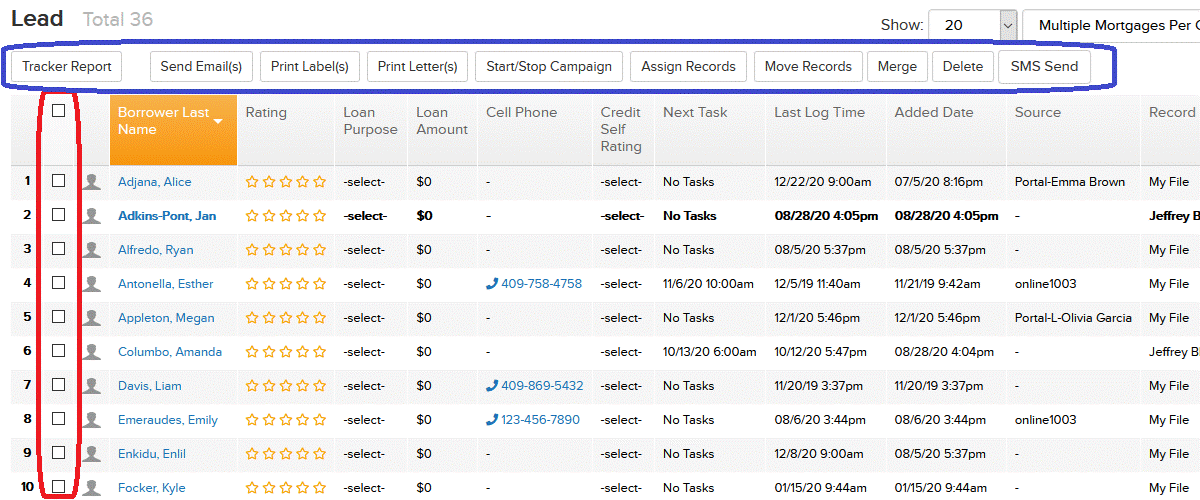Viewport: 1200px width, 500px height.
Task: Click source Portal-Emma Brown
Action: pos(1069,182)
